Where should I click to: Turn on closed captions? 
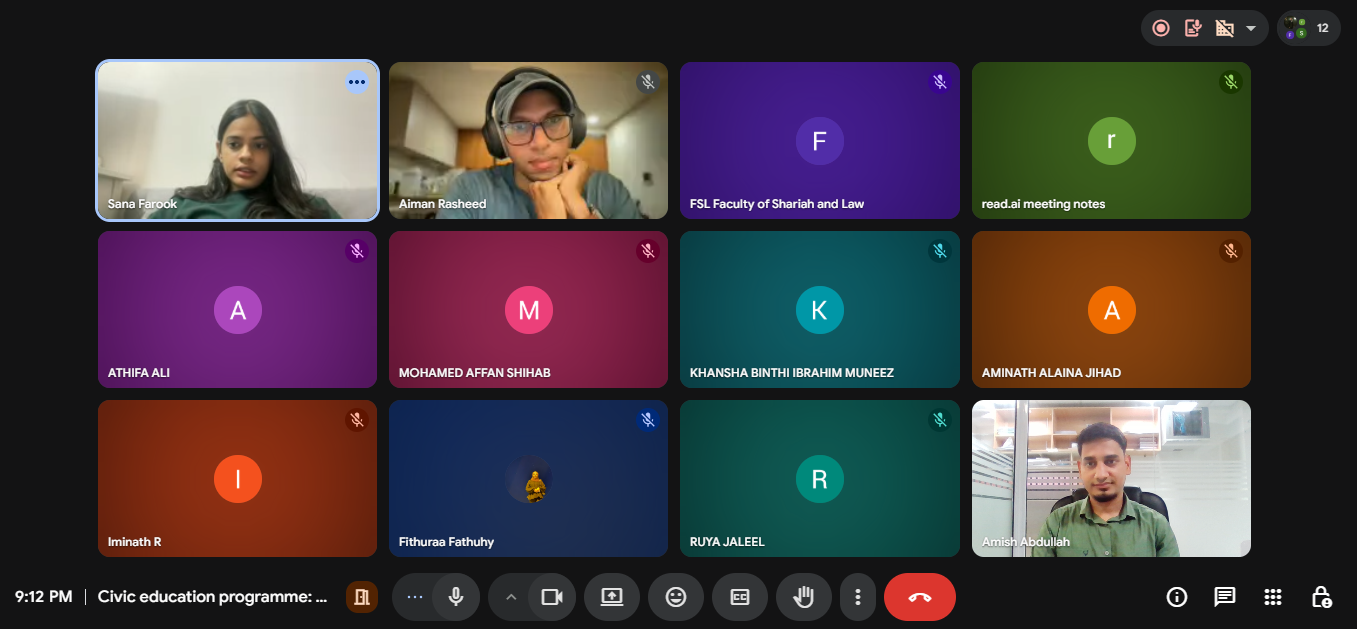coord(740,597)
